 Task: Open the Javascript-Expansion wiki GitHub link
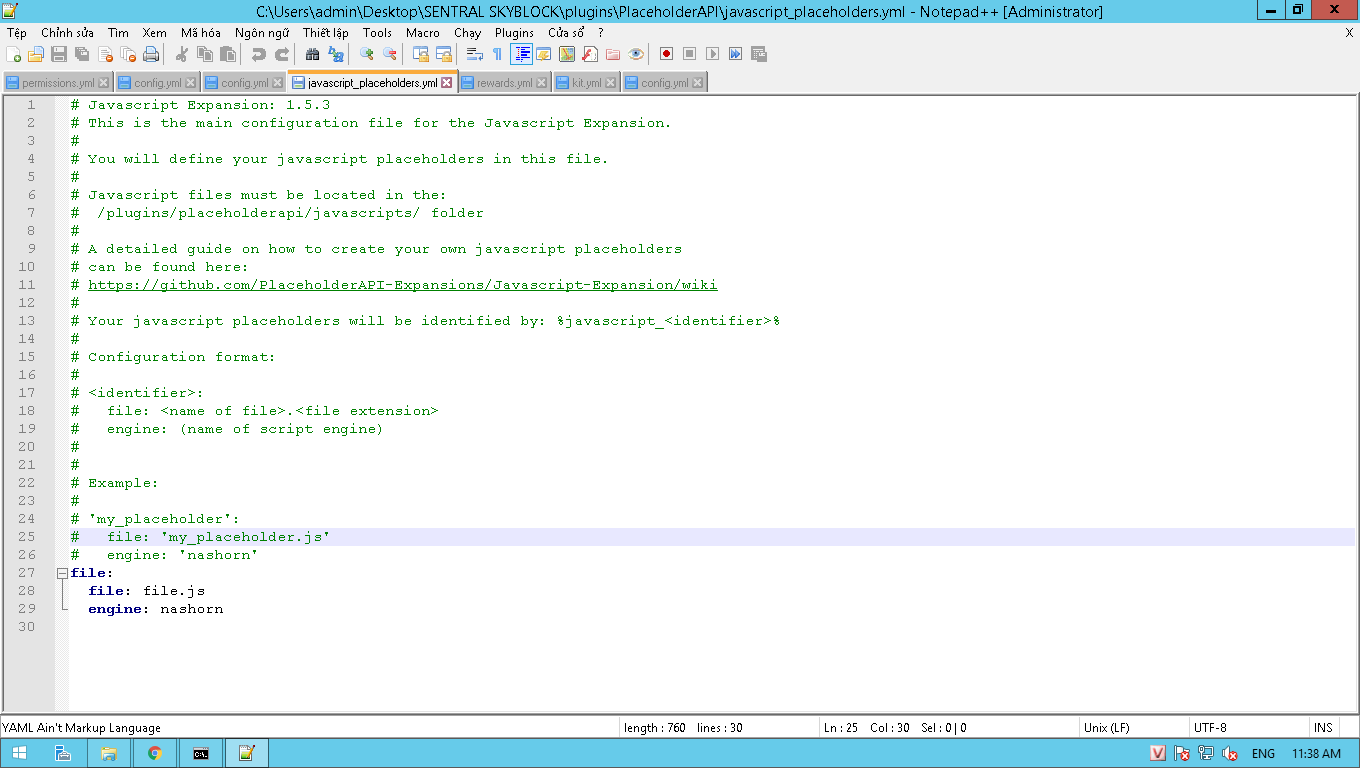click(x=402, y=285)
